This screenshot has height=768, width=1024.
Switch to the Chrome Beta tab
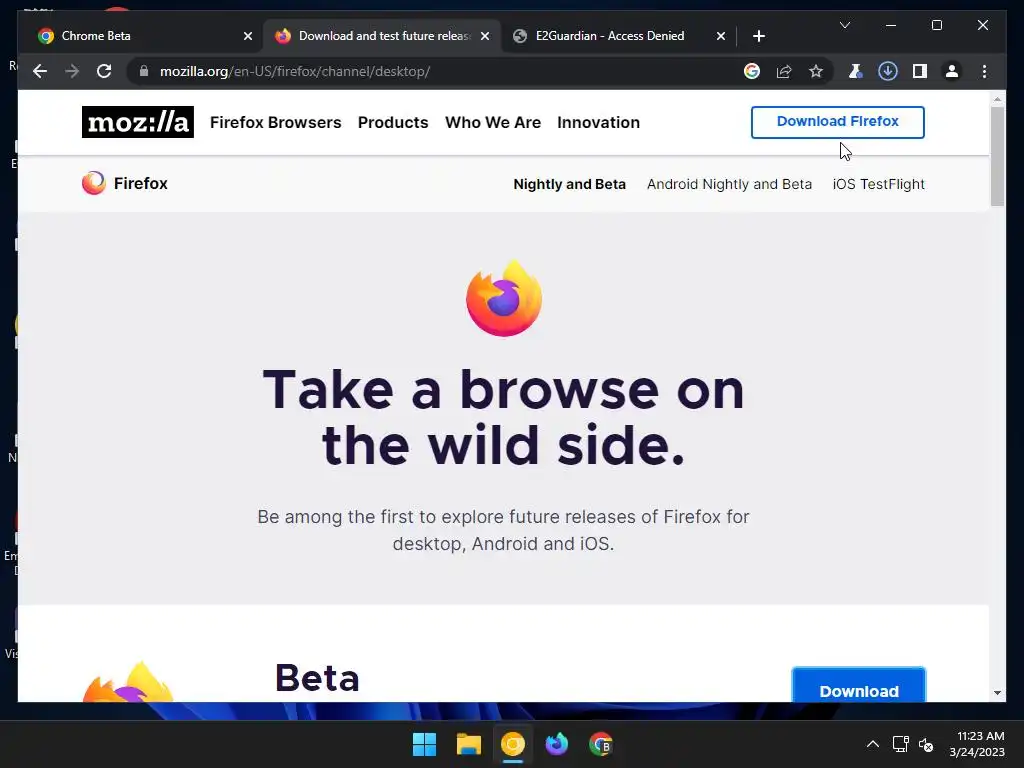(x=139, y=36)
